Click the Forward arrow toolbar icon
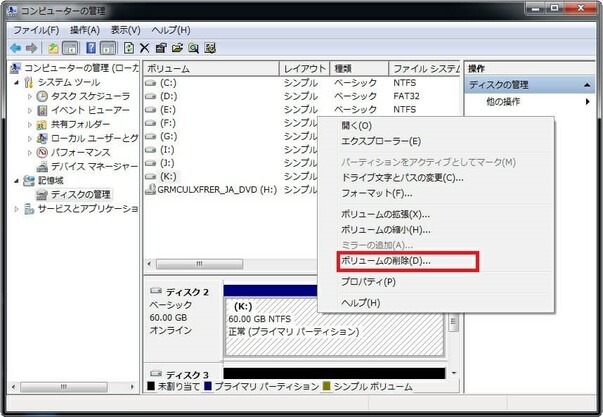This screenshot has height=417, width=603. click(x=32, y=48)
